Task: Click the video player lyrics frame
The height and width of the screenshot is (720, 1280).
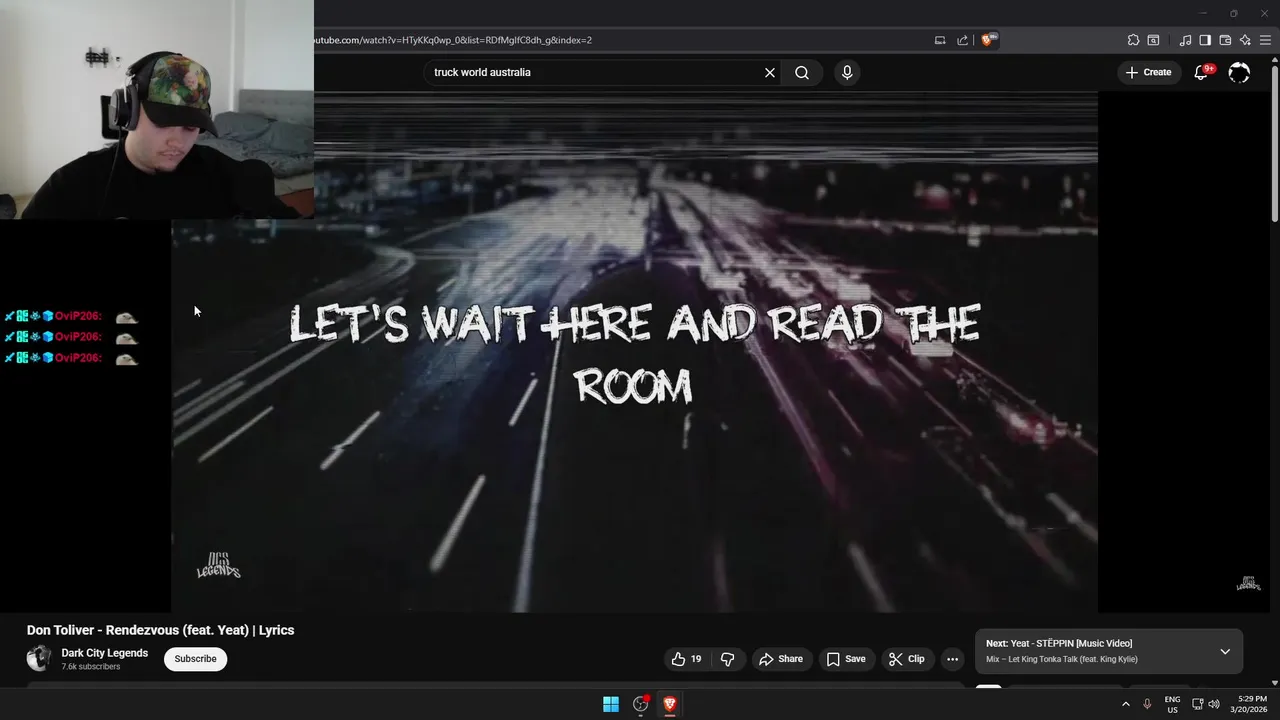Action: [x=634, y=352]
